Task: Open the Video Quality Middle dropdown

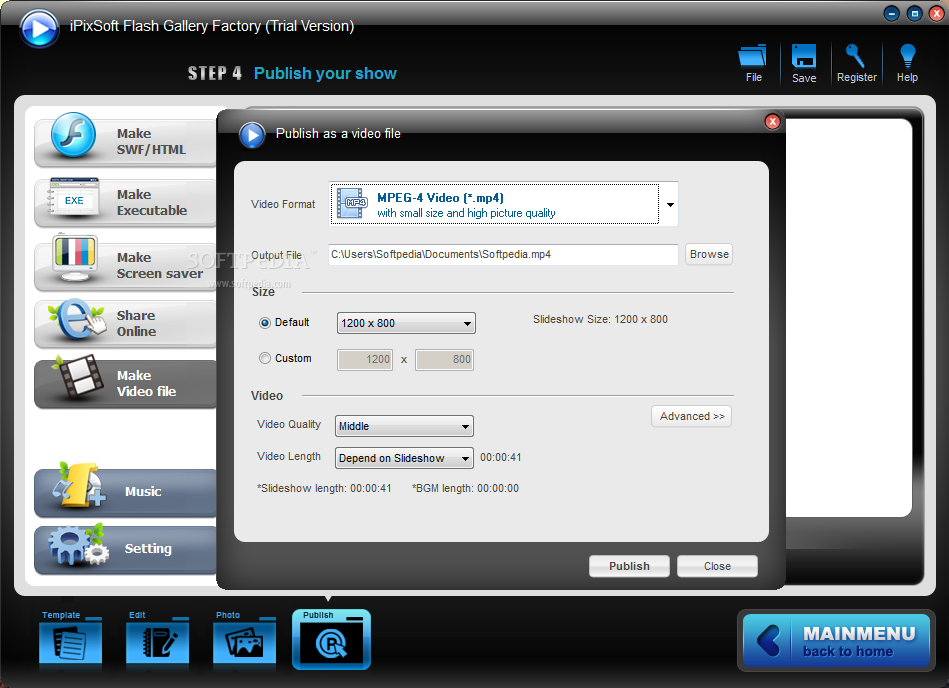Action: (404, 426)
